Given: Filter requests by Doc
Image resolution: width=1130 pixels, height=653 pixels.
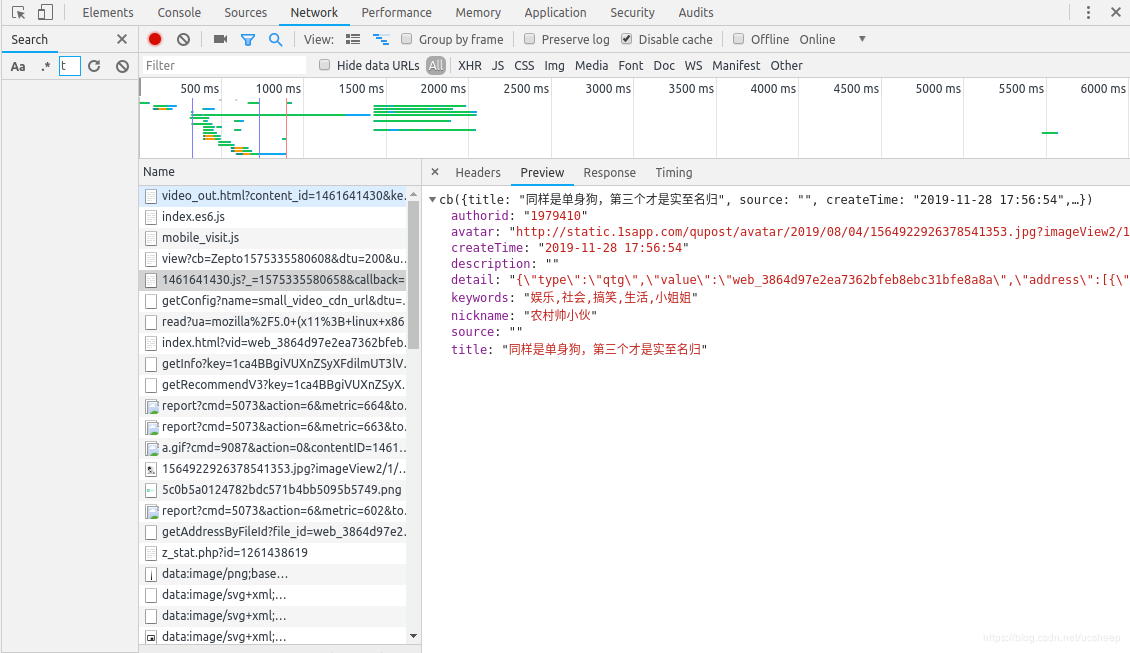Looking at the screenshot, I should 664,66.
